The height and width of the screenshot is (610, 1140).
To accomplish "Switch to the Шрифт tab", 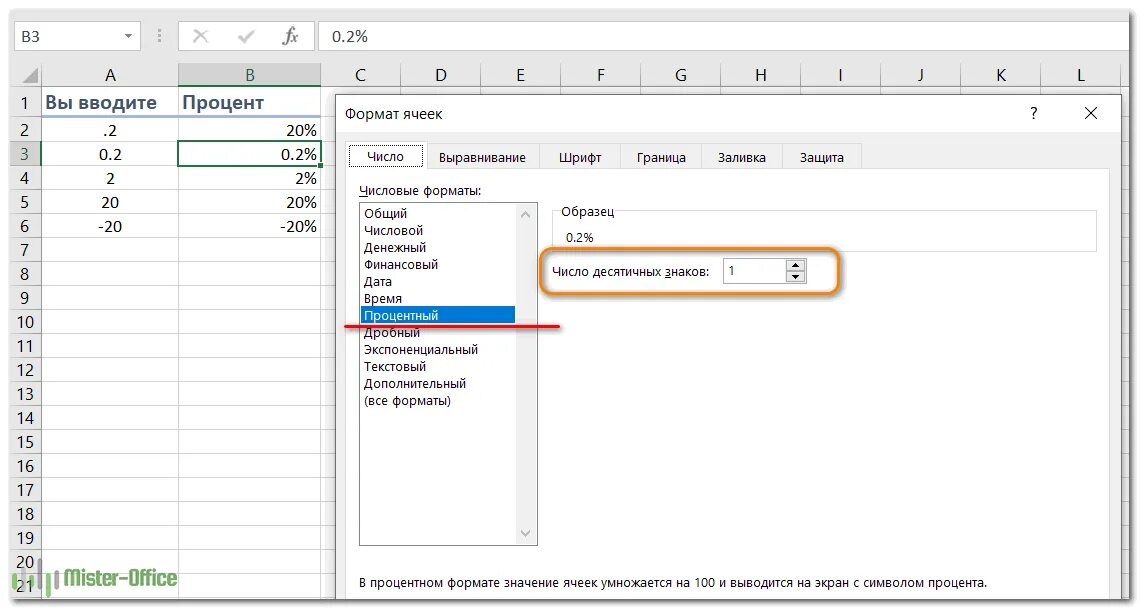I will (580, 157).
